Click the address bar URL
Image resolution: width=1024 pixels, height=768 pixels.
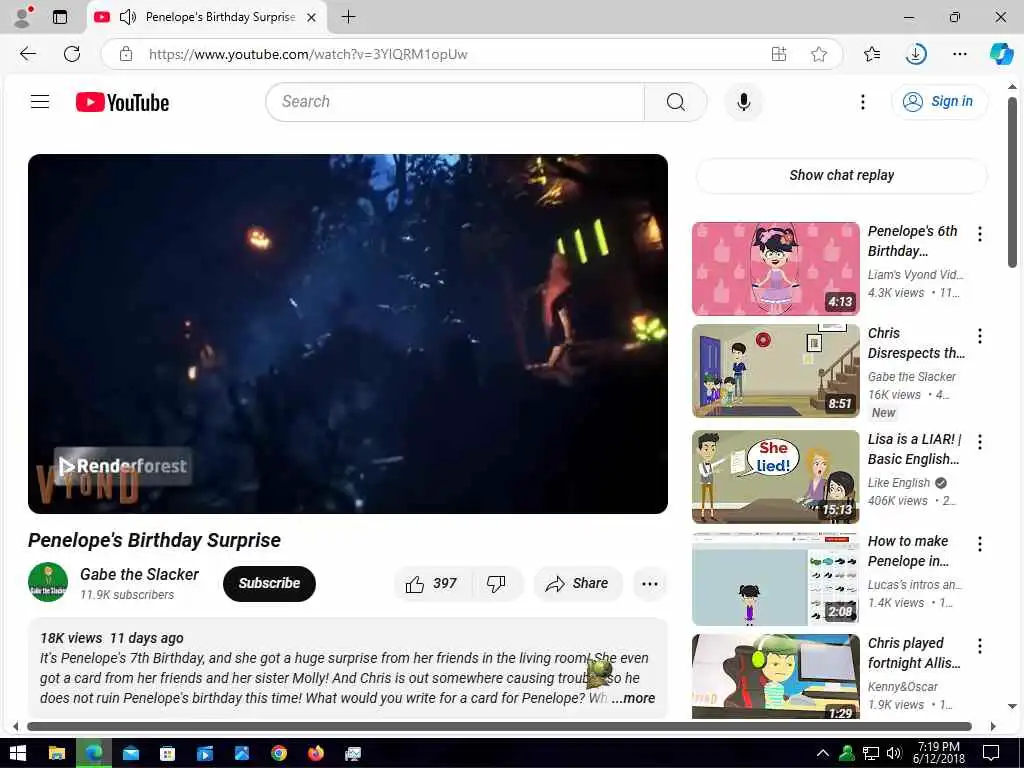308,54
